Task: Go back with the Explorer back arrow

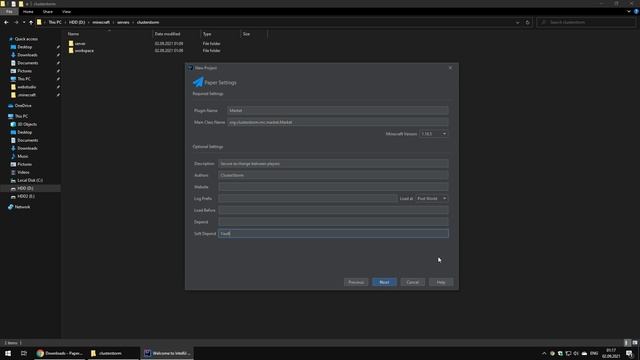Action: click(x=6, y=22)
